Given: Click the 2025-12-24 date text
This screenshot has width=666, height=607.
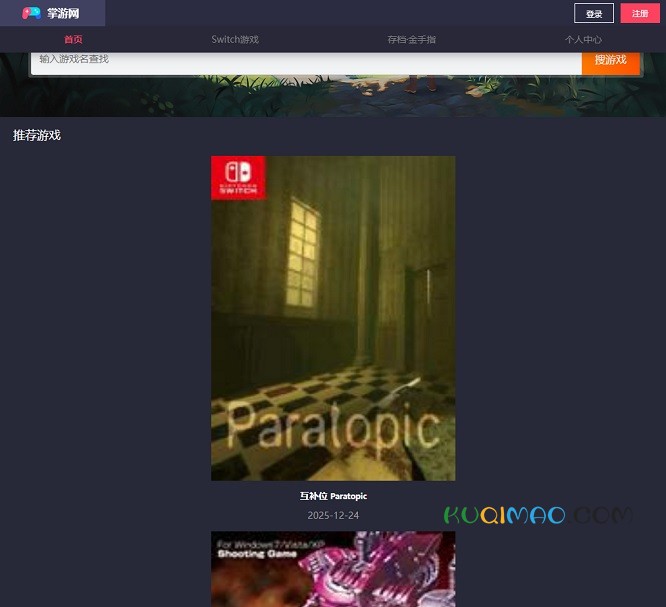Looking at the screenshot, I should 333,515.
